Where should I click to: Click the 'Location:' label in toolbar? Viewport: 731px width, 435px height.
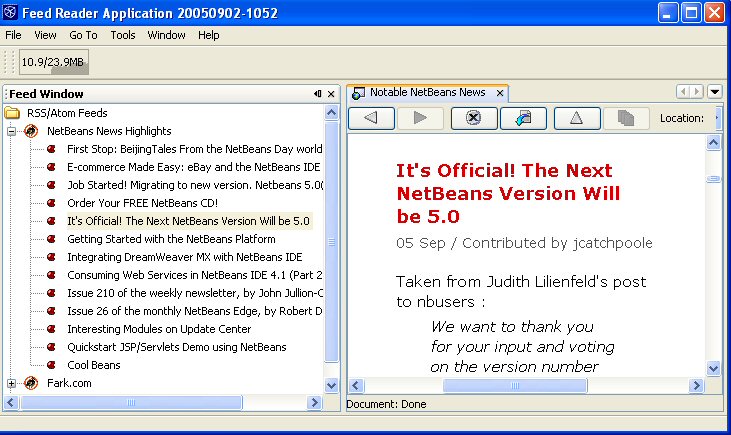click(682, 118)
